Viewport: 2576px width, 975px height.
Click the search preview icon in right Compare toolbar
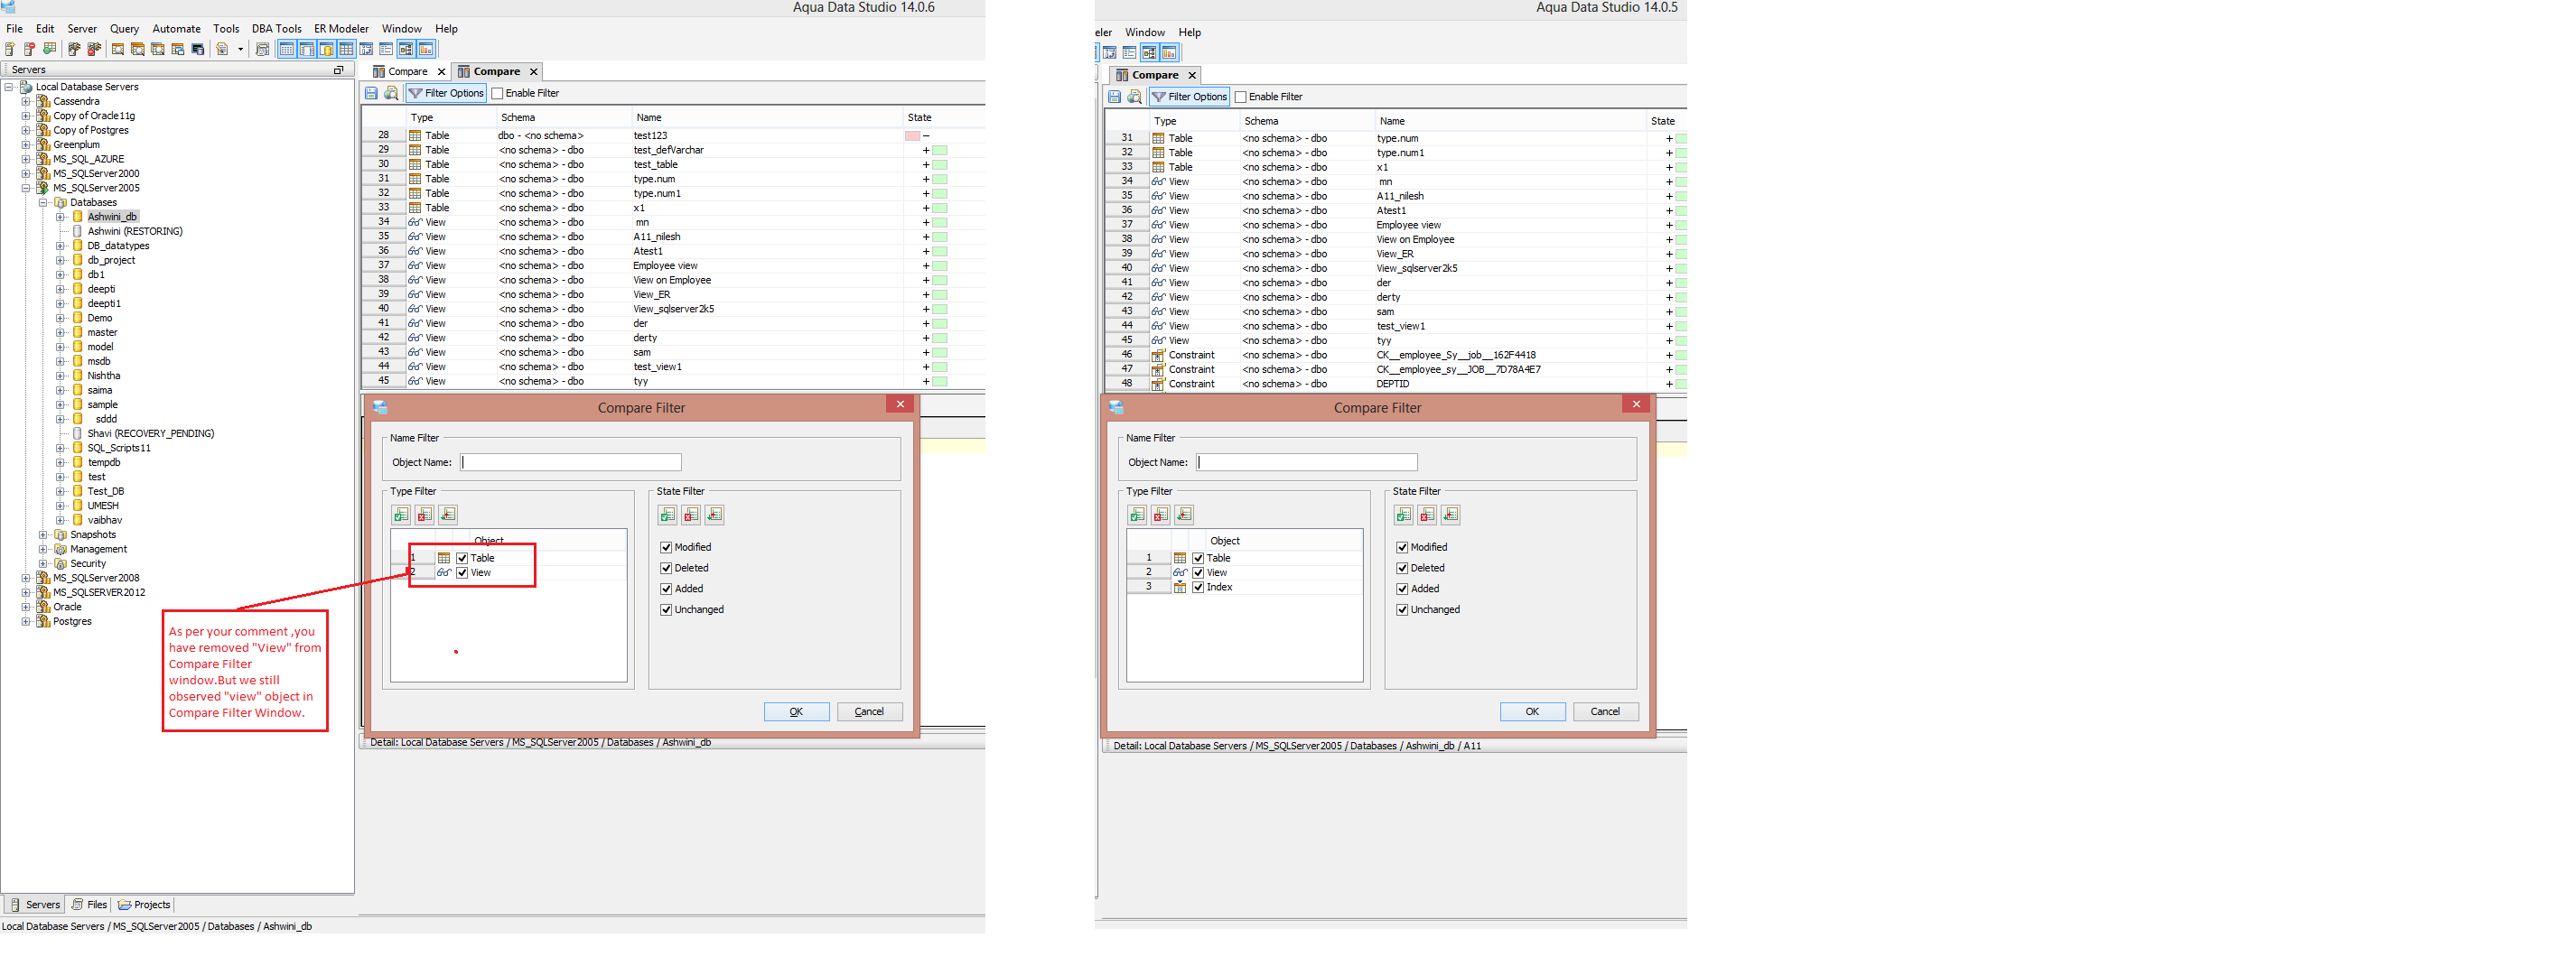[x=1134, y=97]
